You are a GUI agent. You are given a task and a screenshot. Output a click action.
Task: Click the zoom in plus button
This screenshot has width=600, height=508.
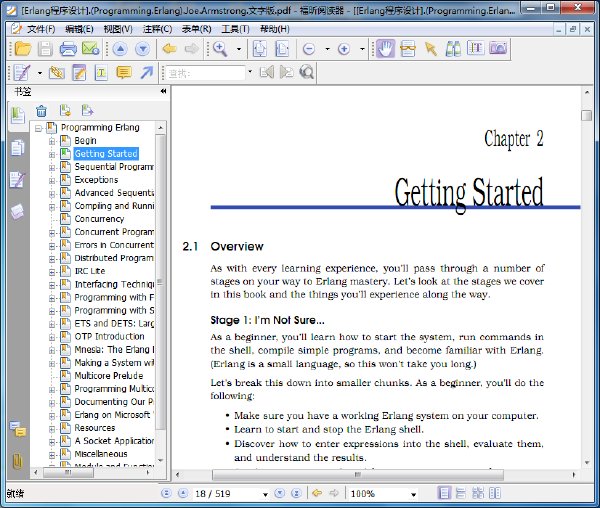pos(344,49)
